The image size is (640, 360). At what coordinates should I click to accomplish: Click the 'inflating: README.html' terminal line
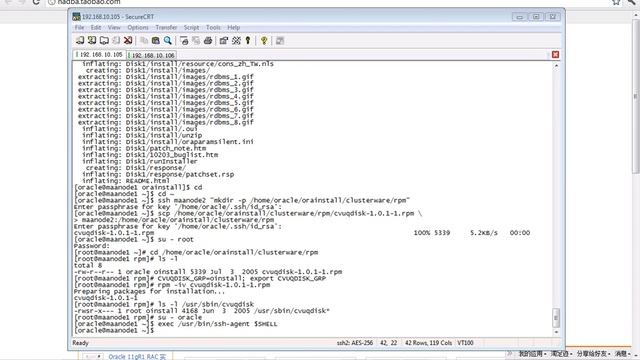(126, 181)
